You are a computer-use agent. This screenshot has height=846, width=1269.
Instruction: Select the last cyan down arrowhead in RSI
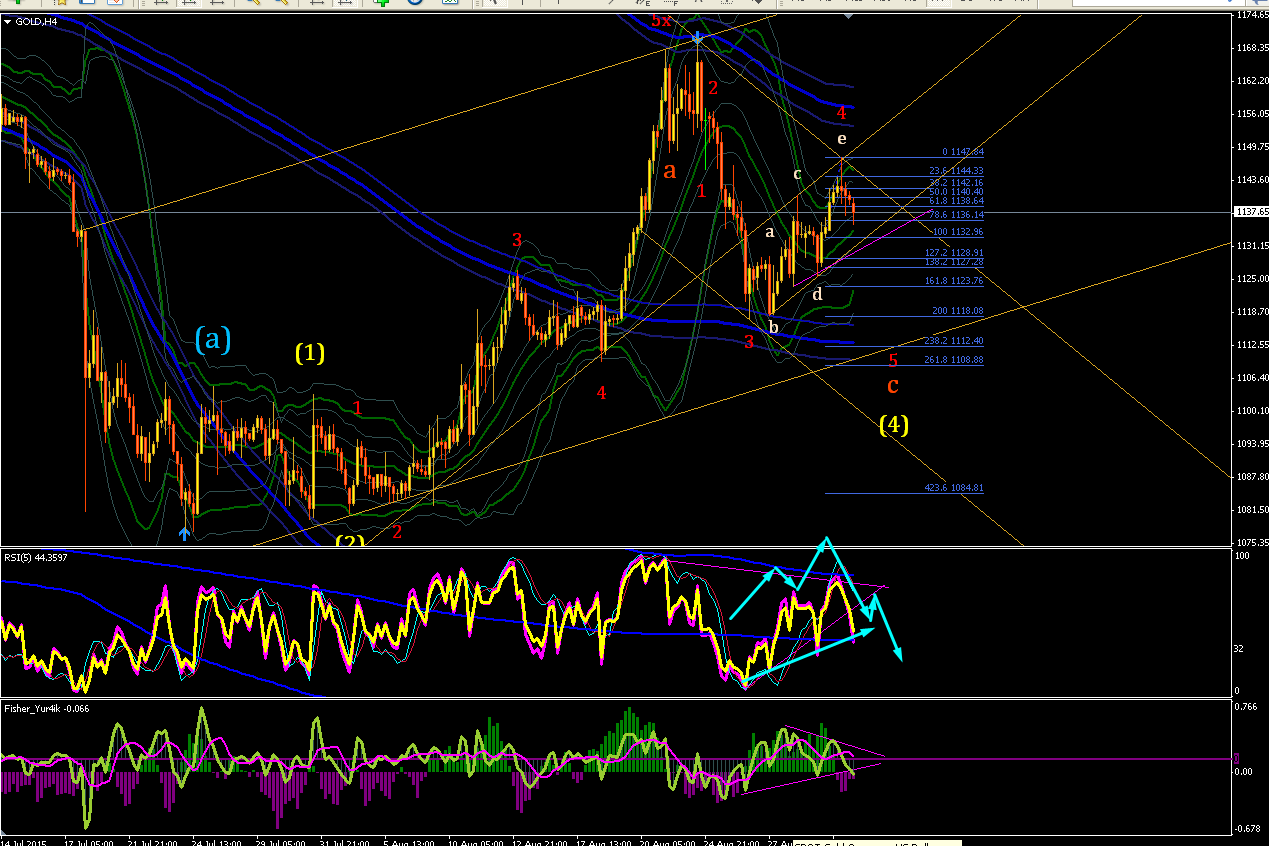point(899,654)
